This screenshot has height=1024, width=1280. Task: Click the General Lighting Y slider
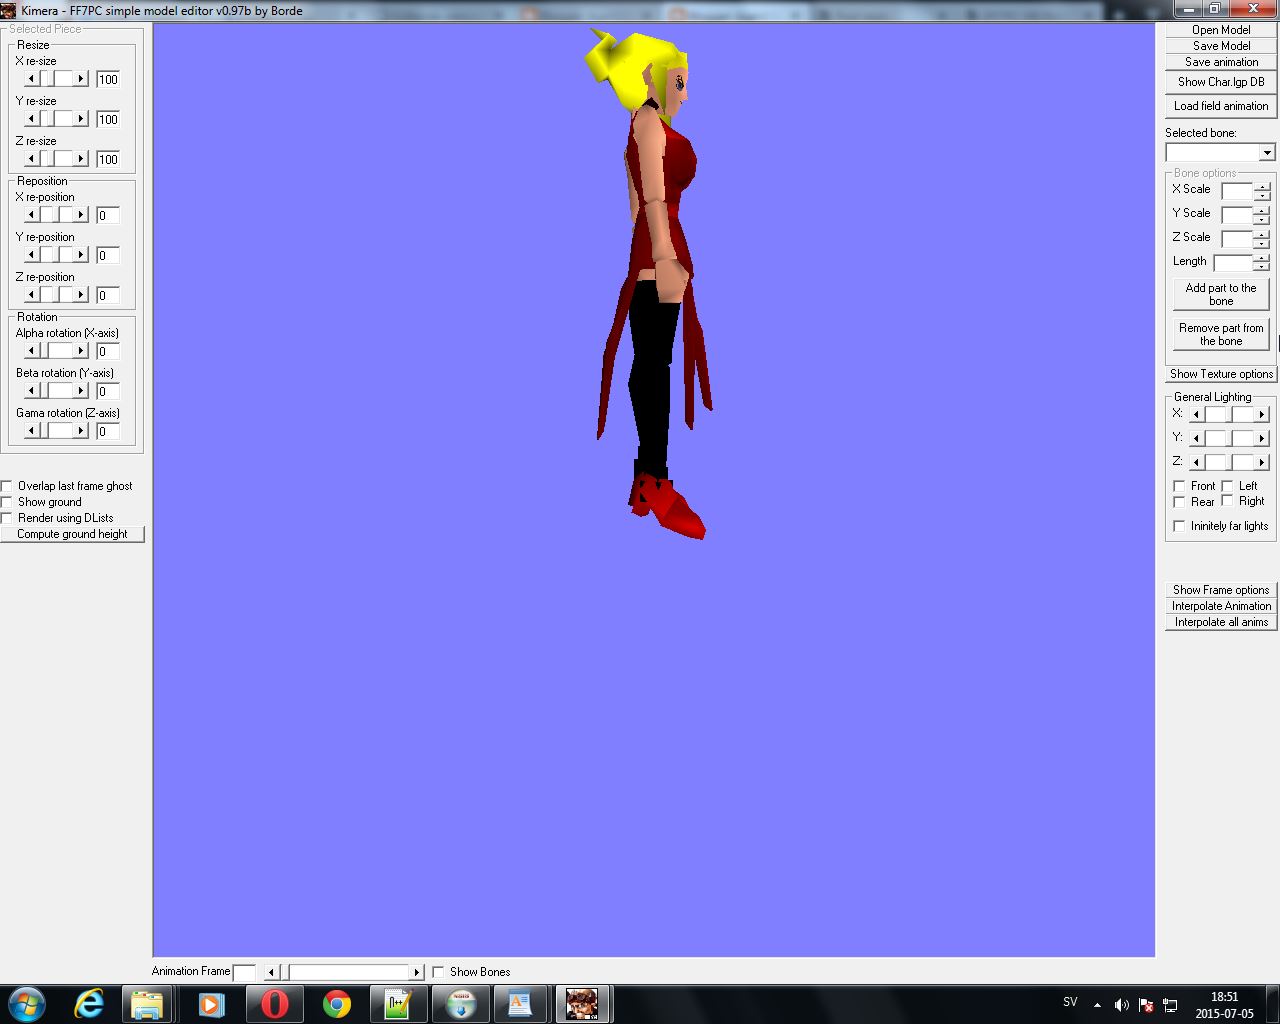coord(1229,438)
